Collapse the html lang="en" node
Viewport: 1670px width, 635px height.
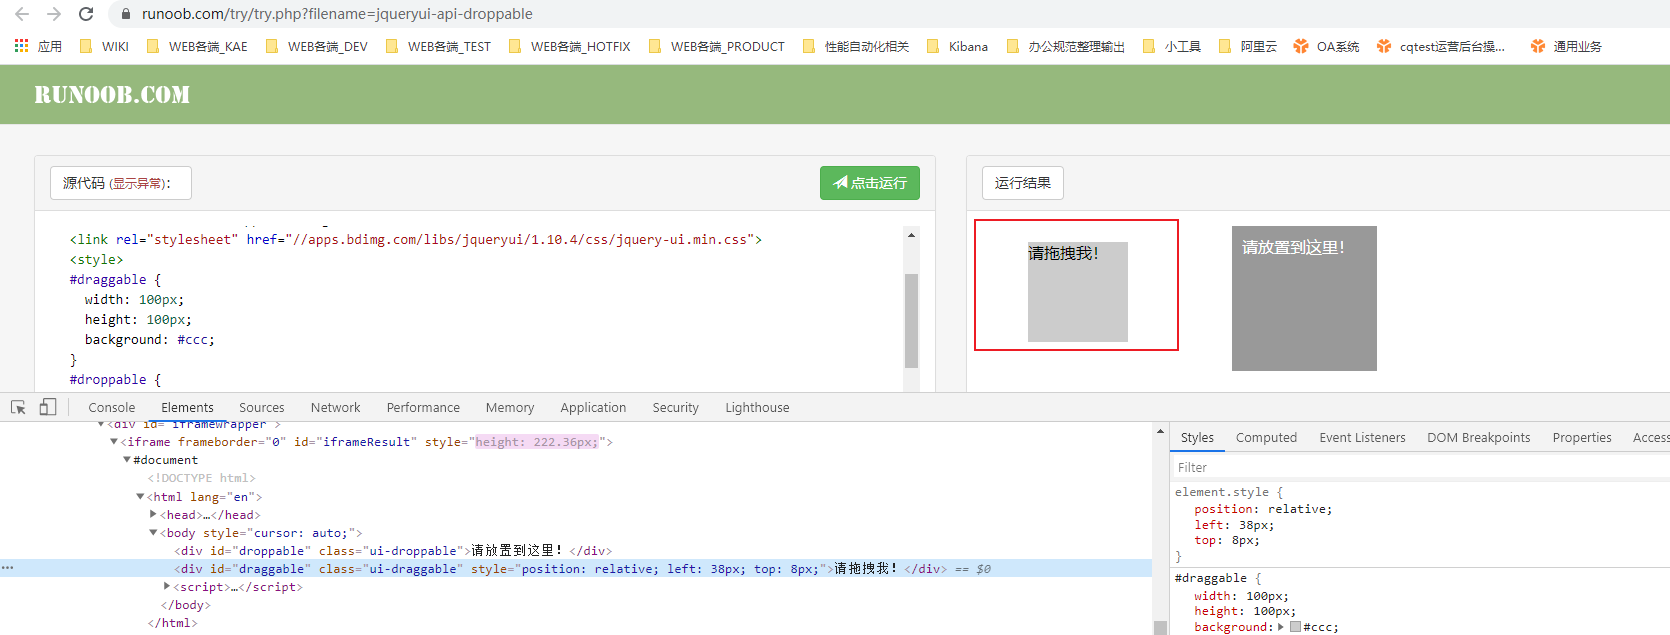[140, 497]
